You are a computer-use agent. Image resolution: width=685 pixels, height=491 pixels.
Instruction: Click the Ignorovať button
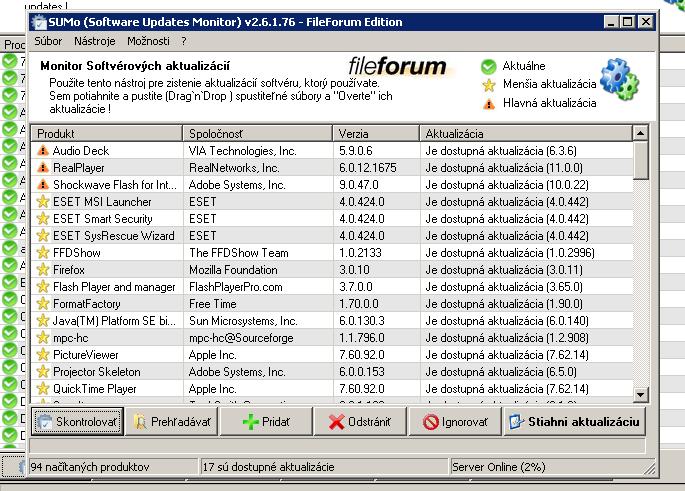point(456,422)
